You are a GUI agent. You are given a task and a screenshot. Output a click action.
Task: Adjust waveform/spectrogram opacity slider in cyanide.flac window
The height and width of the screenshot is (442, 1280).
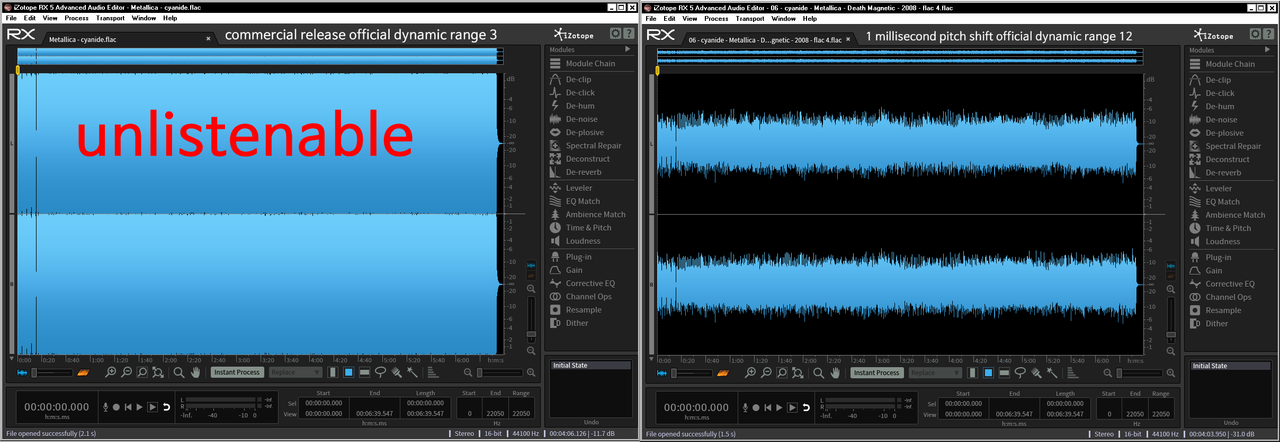[x=52, y=372]
